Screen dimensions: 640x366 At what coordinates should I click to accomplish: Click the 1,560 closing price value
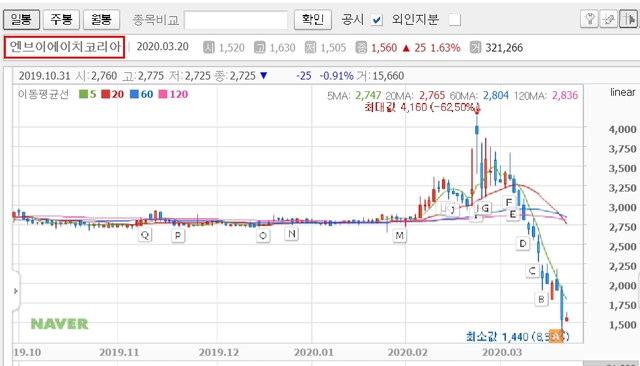click(384, 48)
